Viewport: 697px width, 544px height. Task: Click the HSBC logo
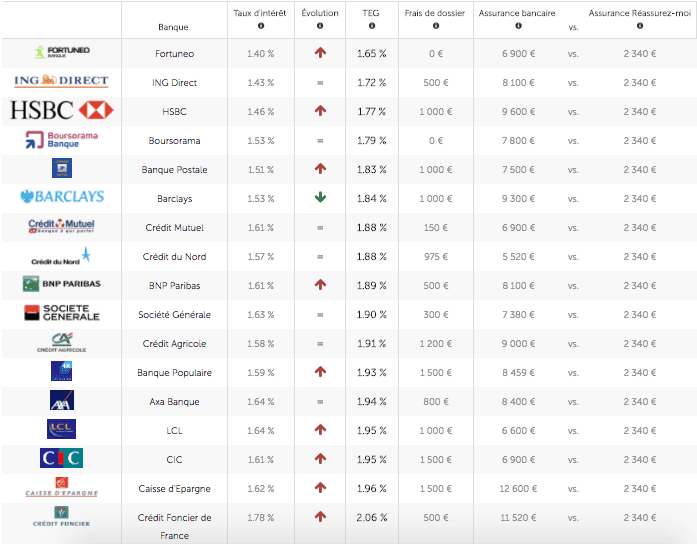point(62,110)
